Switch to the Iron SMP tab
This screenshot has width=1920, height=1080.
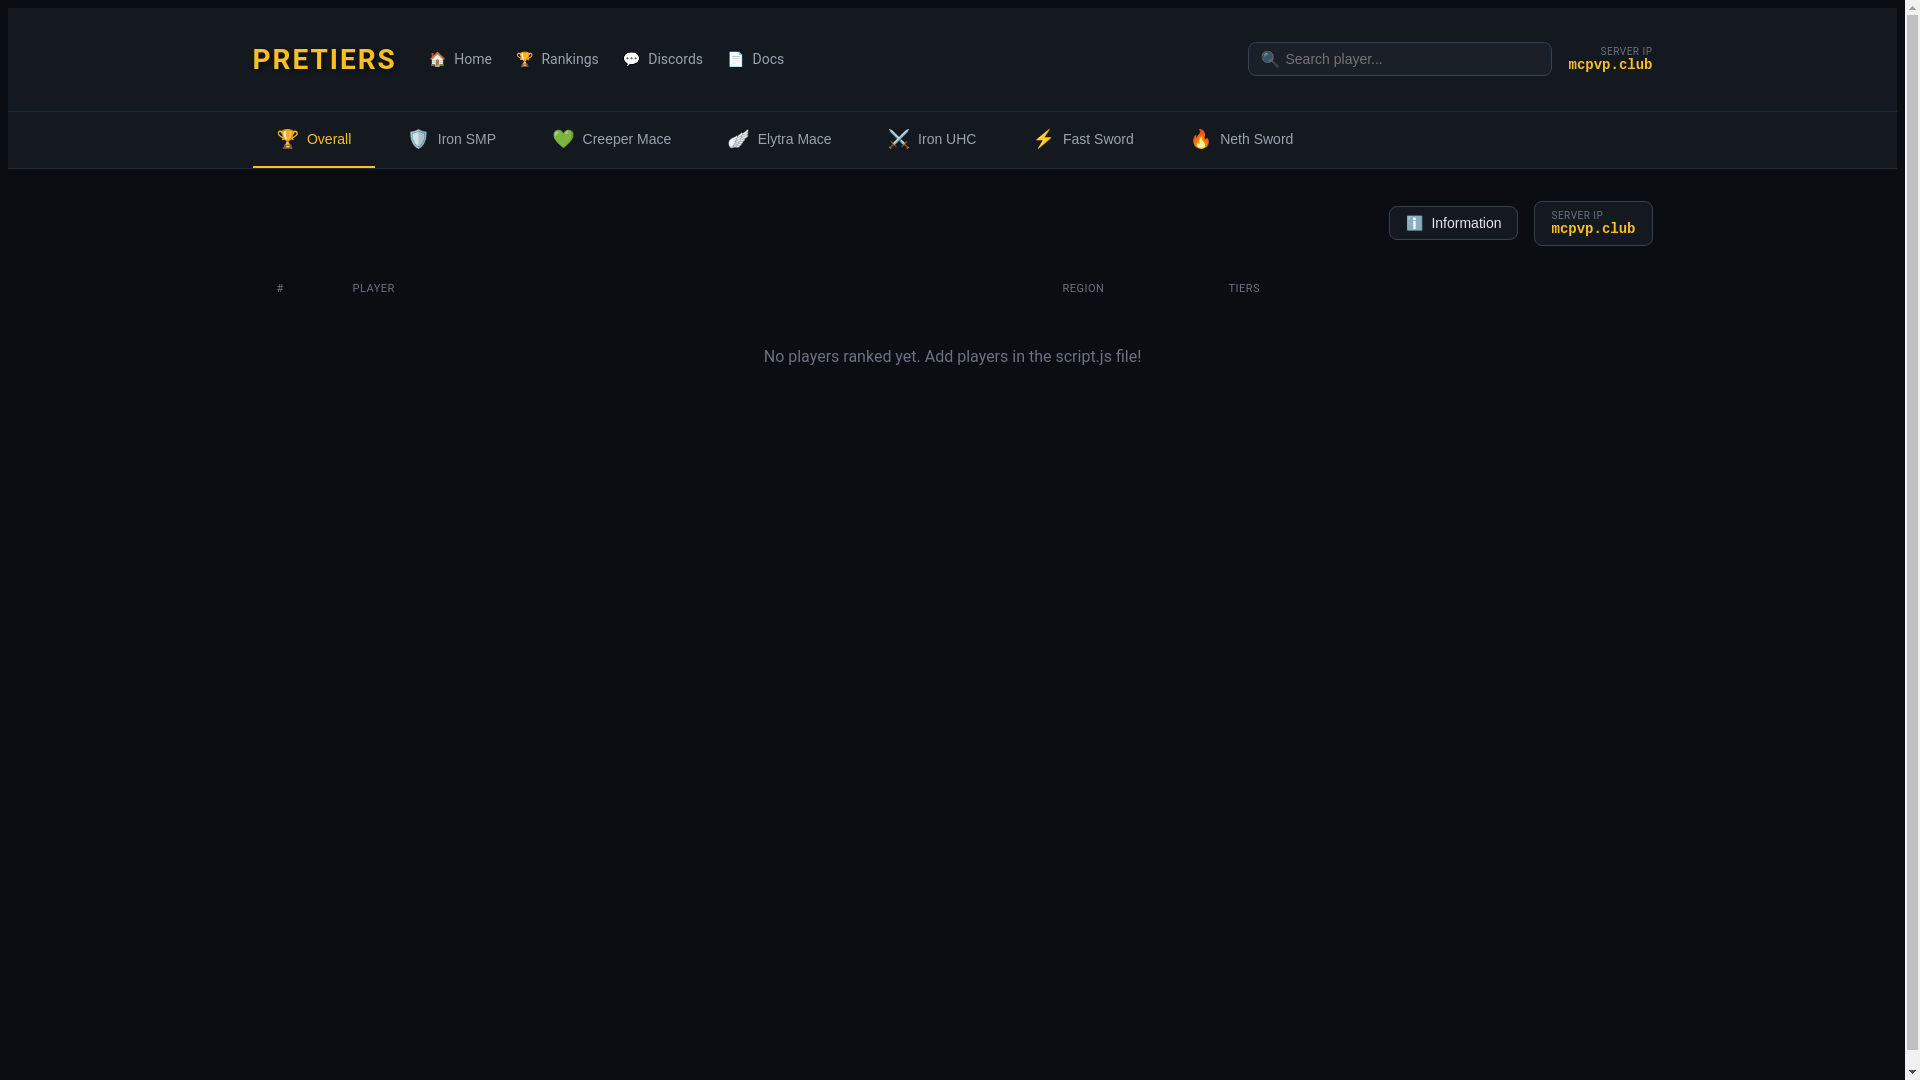point(452,139)
